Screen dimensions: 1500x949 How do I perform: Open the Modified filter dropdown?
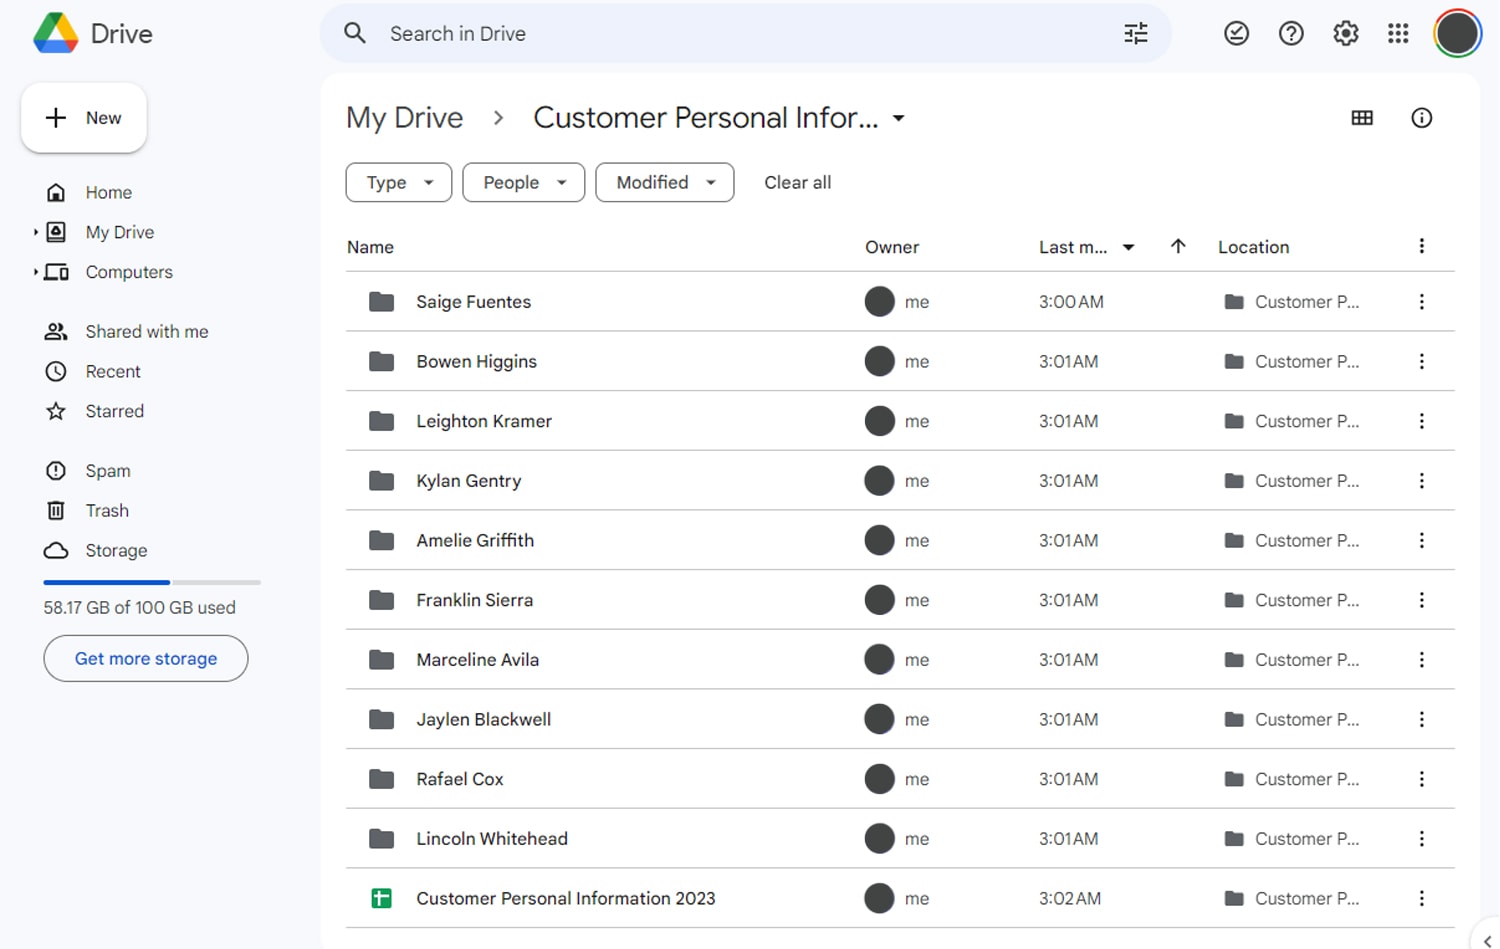pyautogui.click(x=664, y=182)
